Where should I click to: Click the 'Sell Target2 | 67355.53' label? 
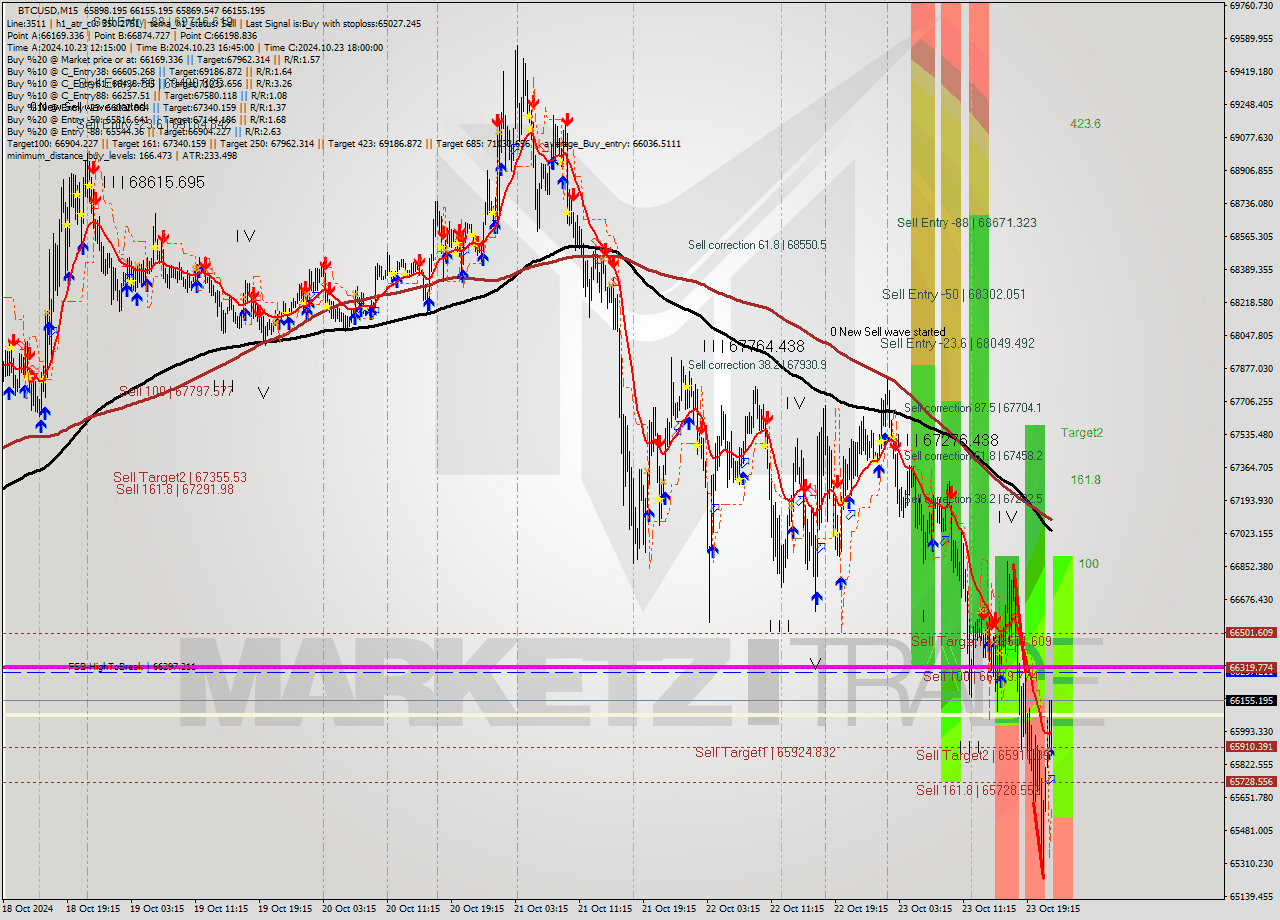(180, 478)
